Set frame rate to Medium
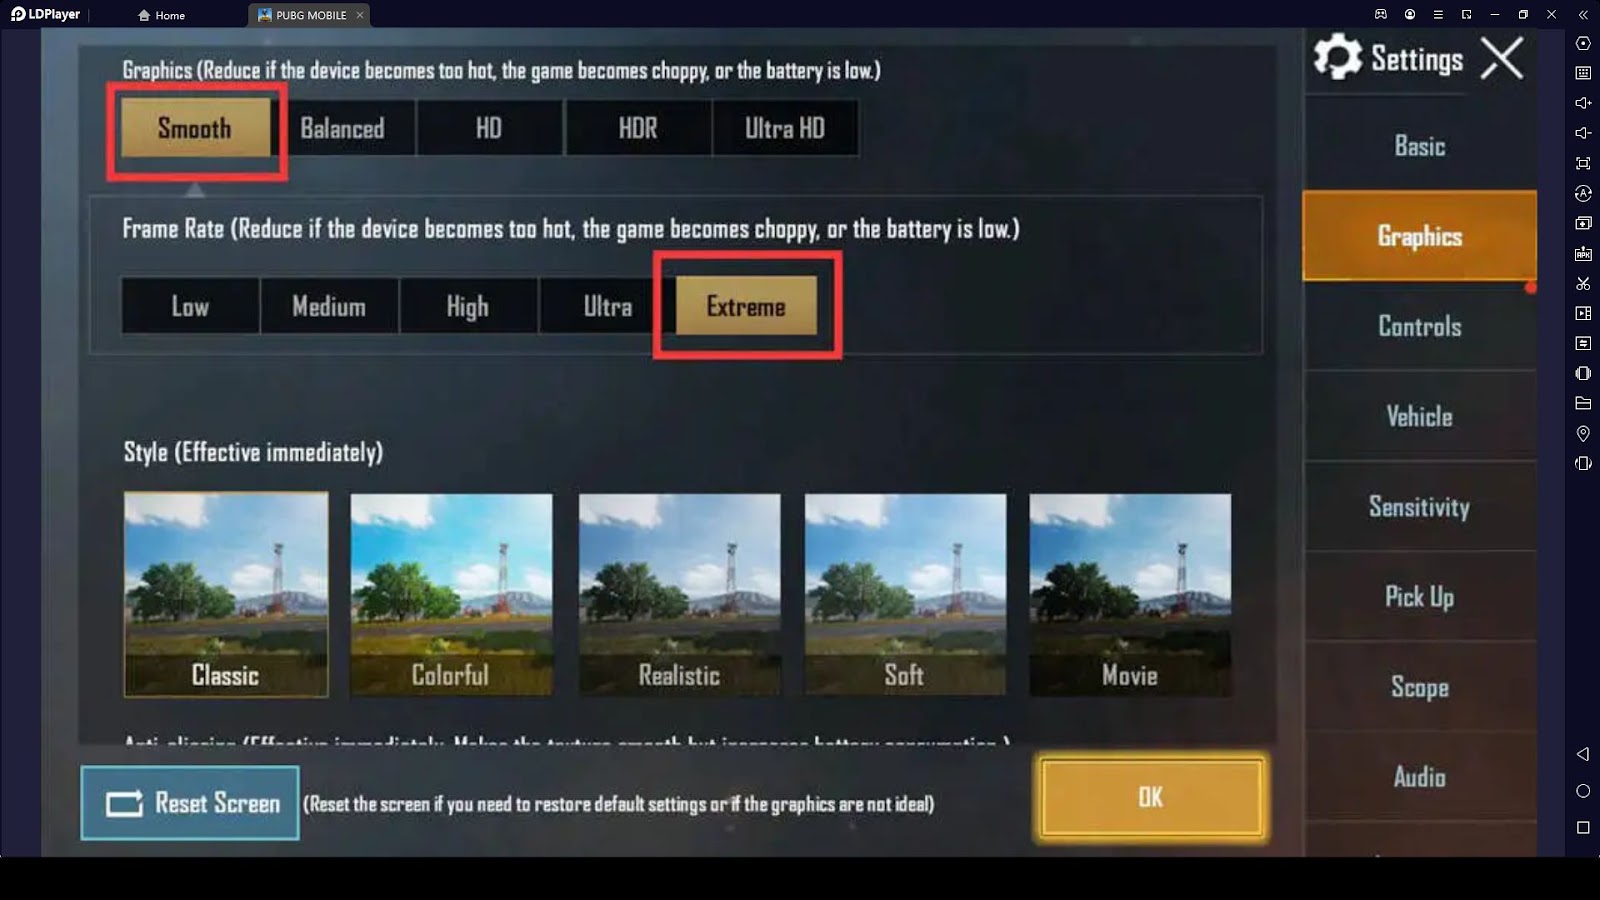 (x=329, y=306)
